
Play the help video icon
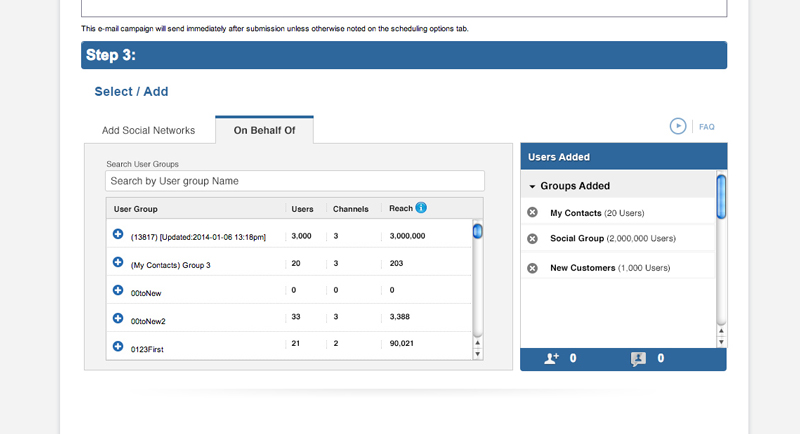(x=678, y=126)
